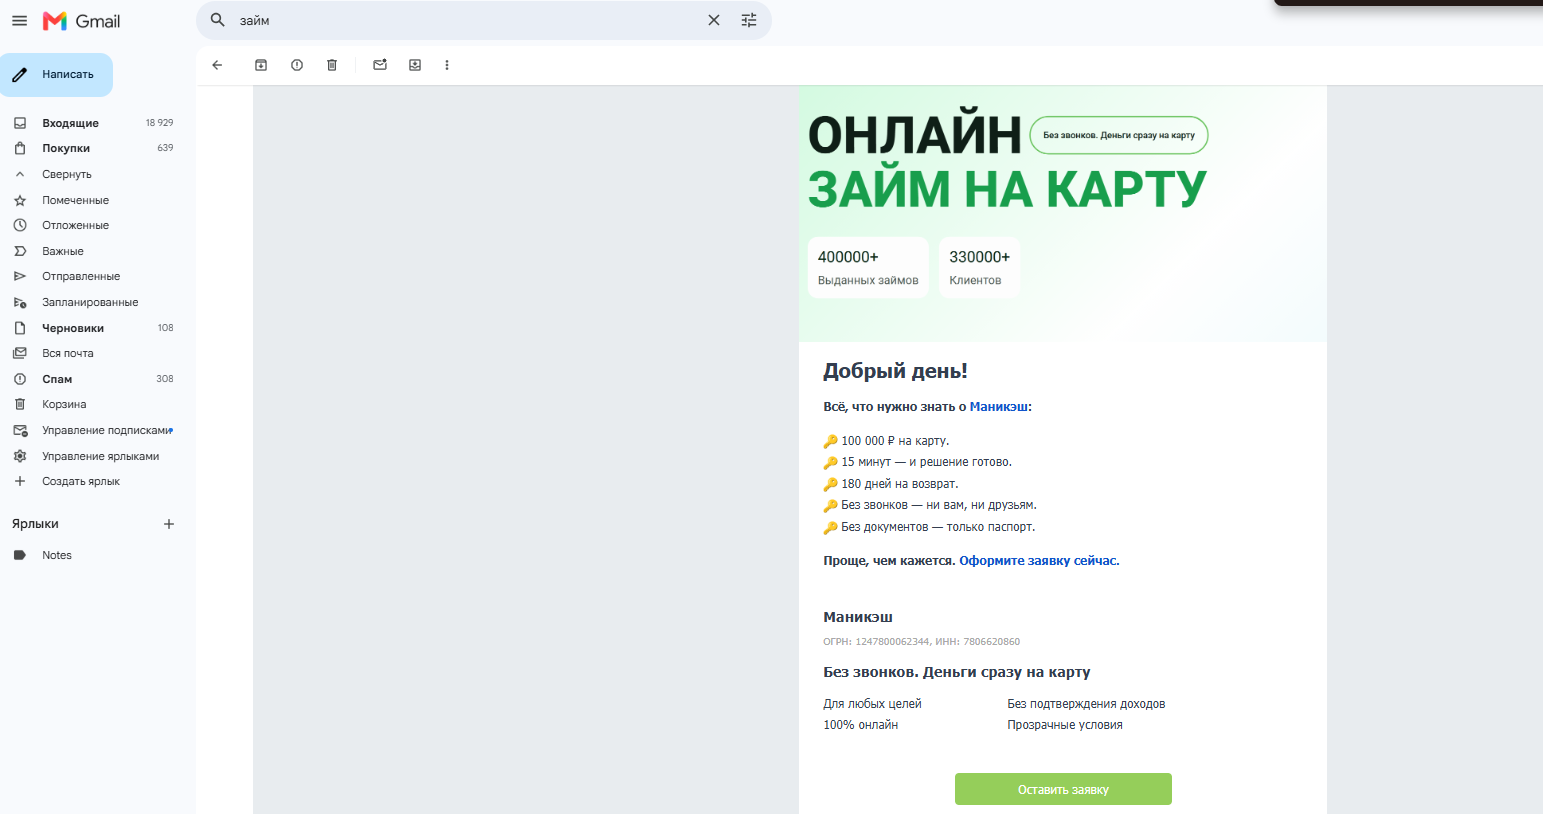Delete this email with trash icon
The height and width of the screenshot is (814, 1543).
[x=332, y=65]
